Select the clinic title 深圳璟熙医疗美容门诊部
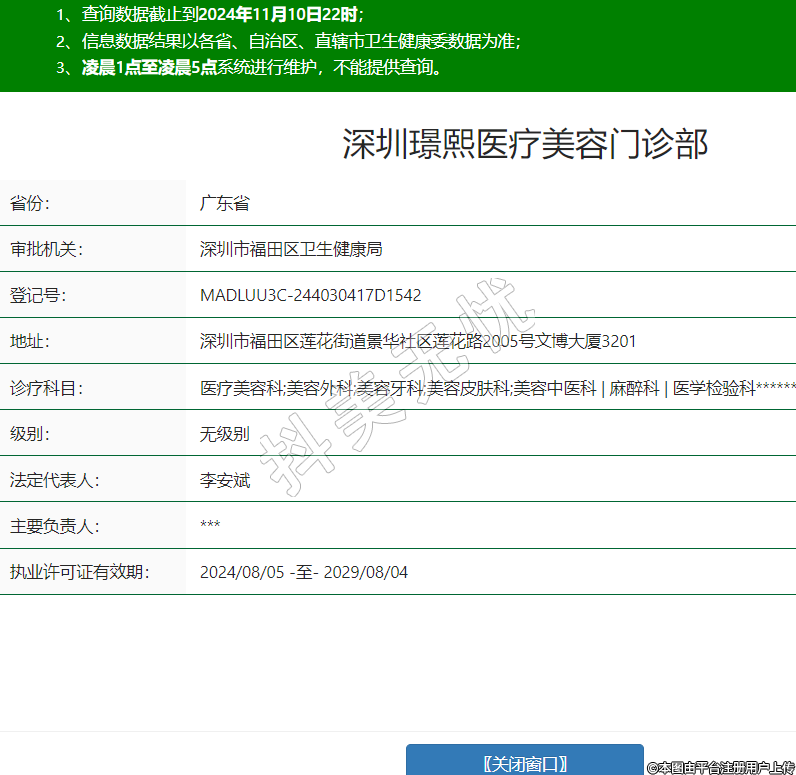This screenshot has height=775, width=796. [525, 145]
